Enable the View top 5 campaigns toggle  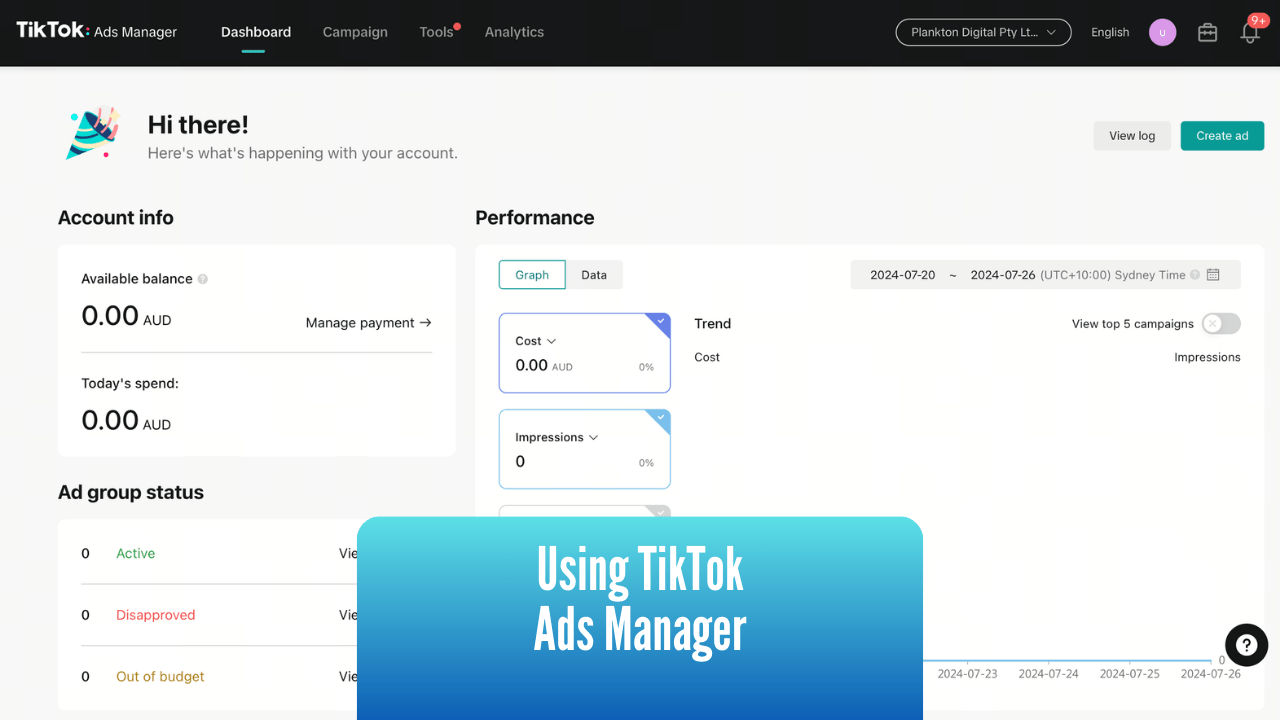(x=1219, y=324)
